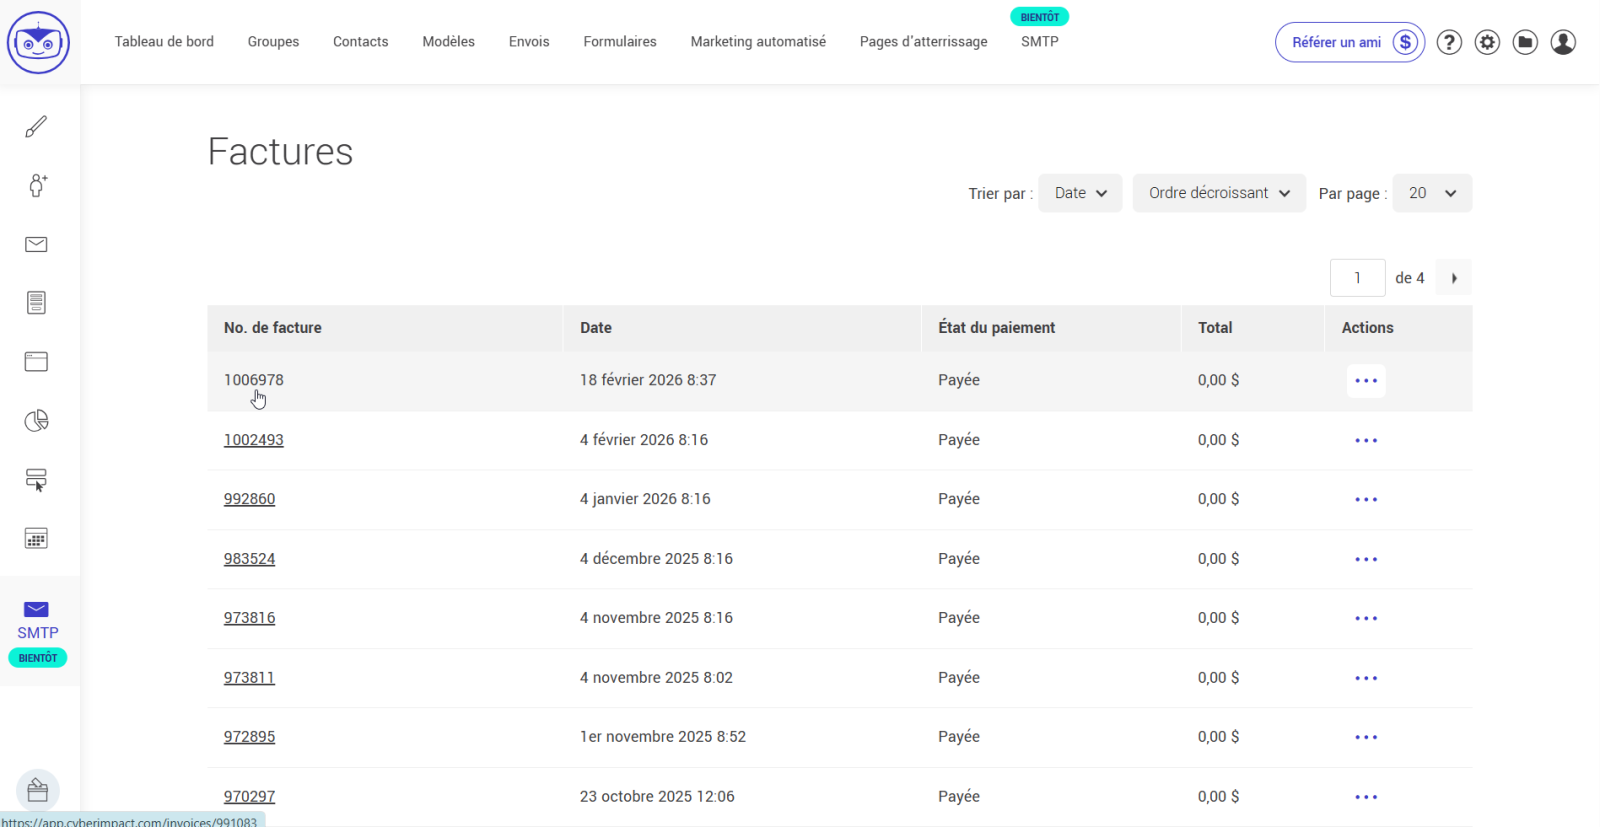
Task: Open the pie chart statistics icon
Action: point(36,421)
